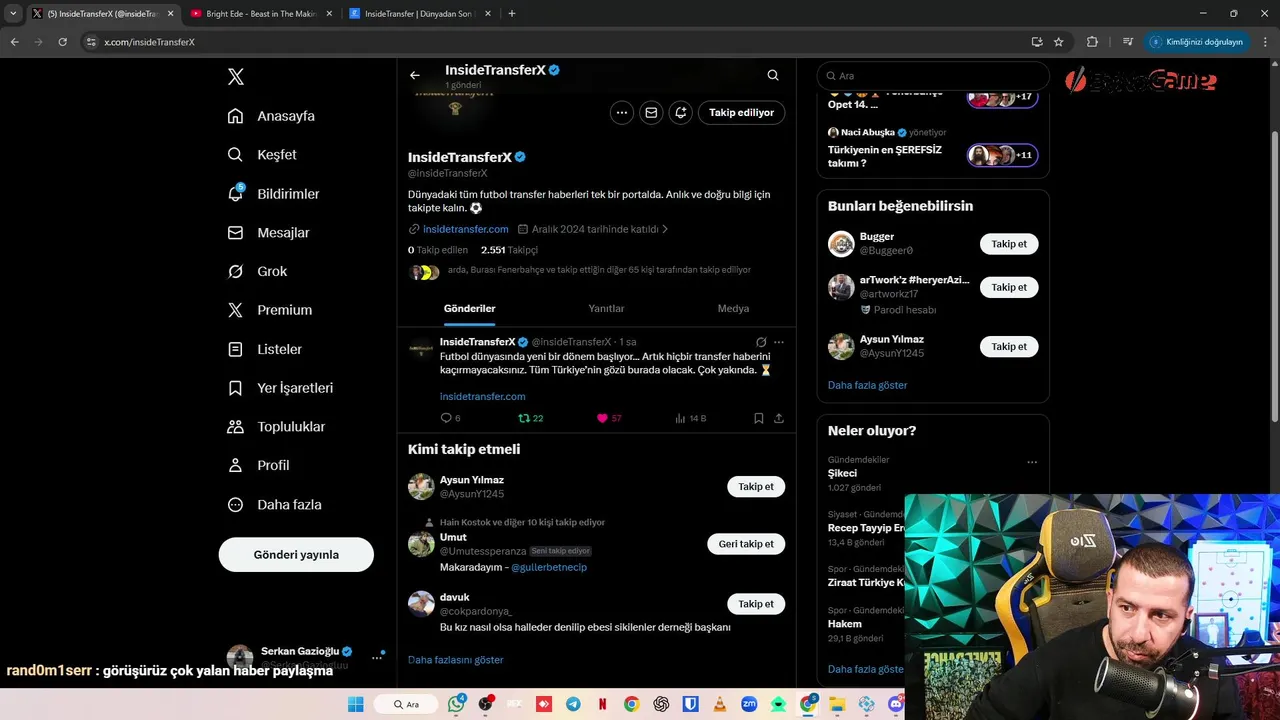Click Geri takip et for Umut
1280x720 pixels.
pyautogui.click(x=746, y=544)
